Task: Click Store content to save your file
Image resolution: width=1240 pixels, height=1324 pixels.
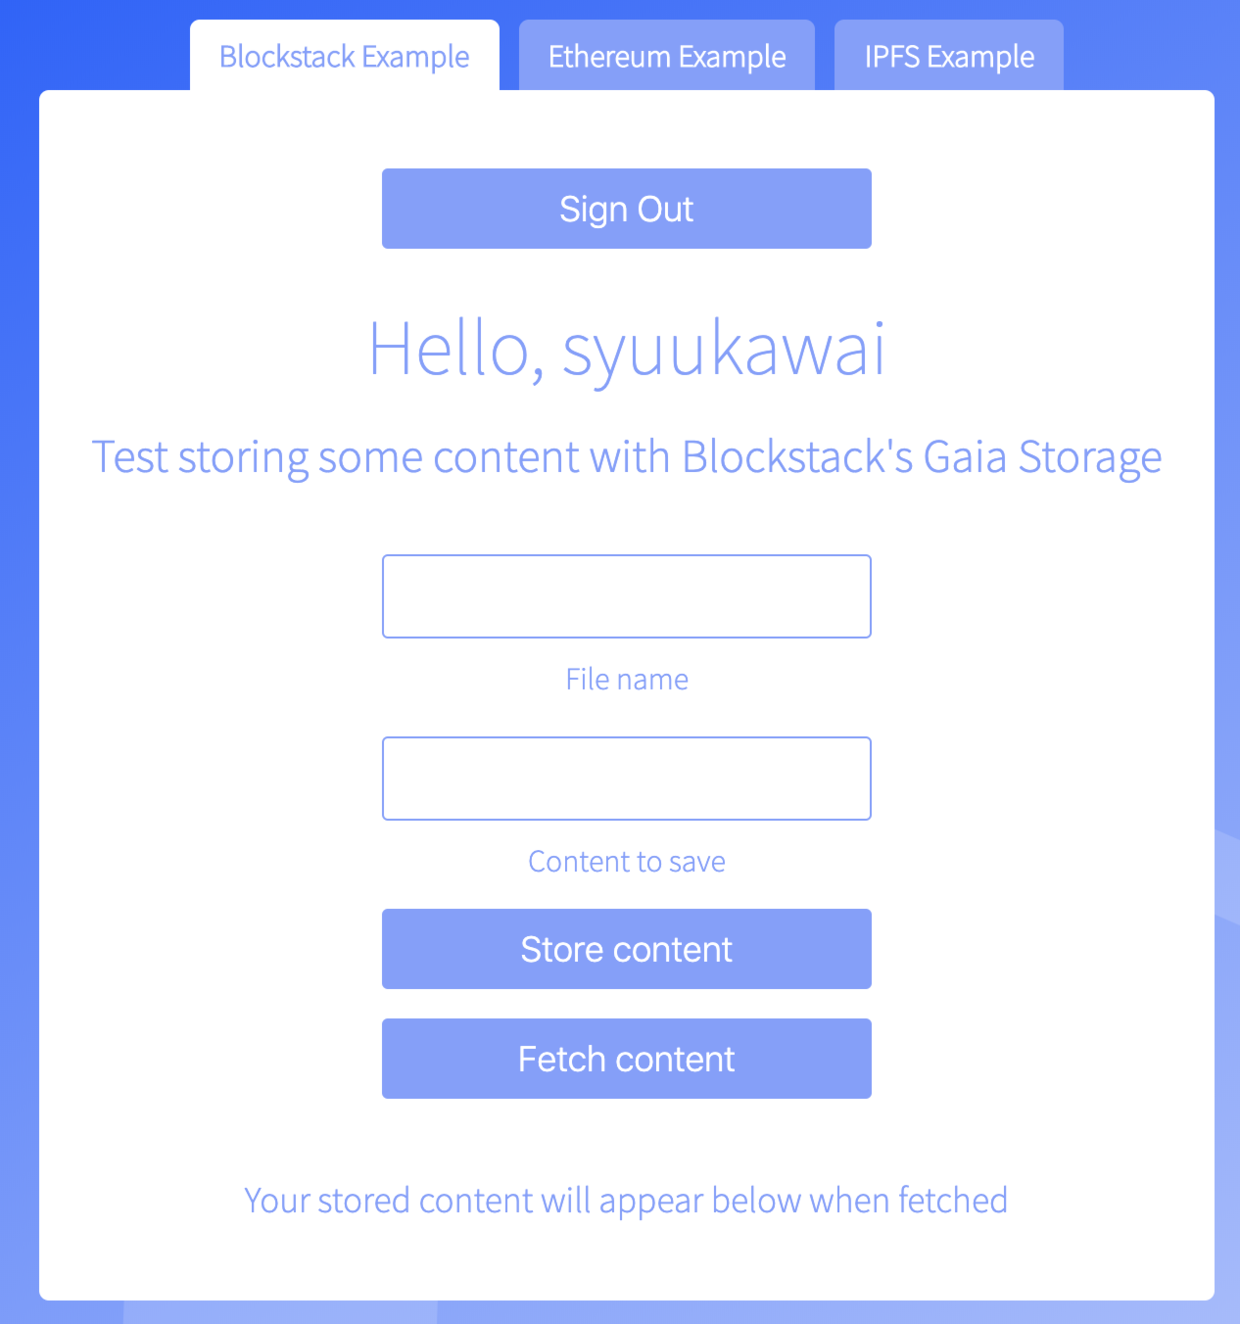Action: [626, 948]
